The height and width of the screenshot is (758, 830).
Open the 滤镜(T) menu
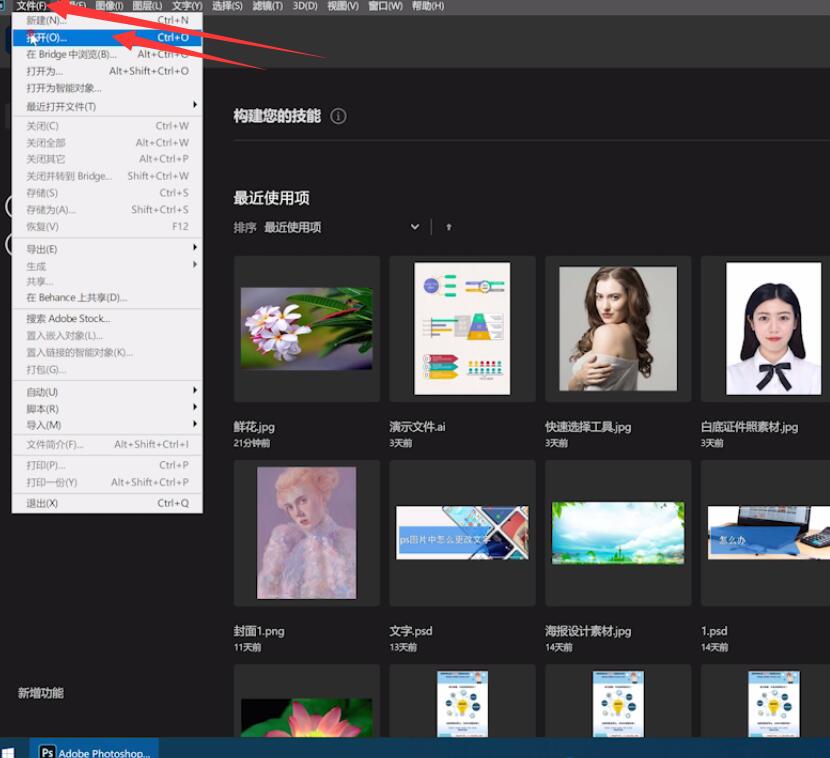point(267,6)
